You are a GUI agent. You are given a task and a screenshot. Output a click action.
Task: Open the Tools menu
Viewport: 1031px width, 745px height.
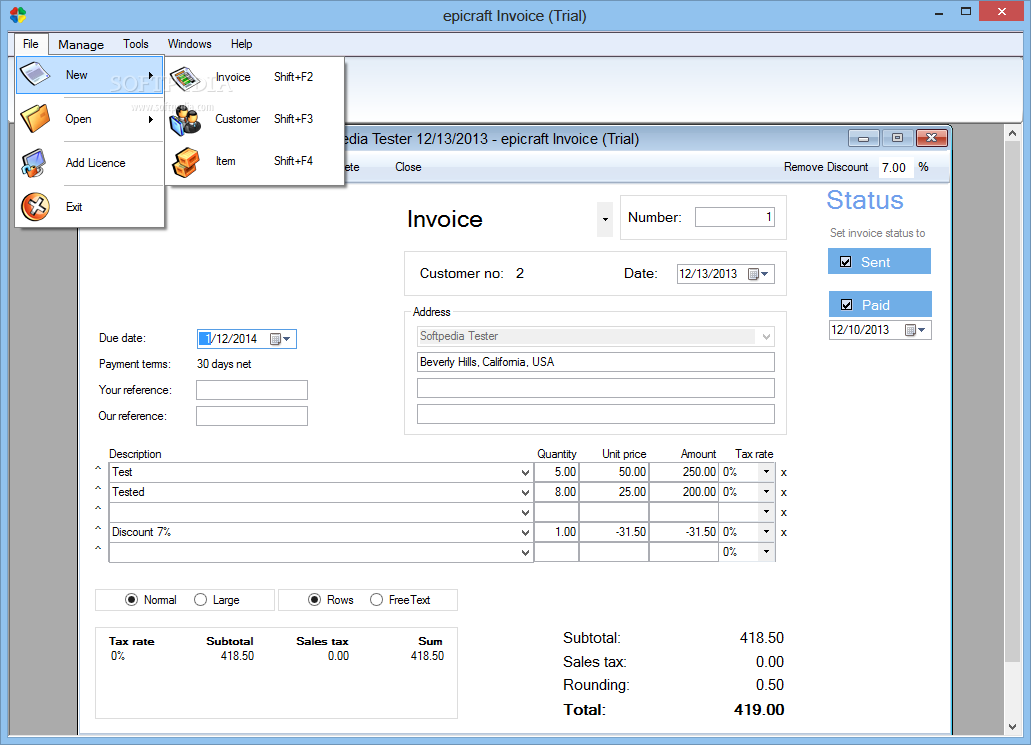(x=135, y=44)
